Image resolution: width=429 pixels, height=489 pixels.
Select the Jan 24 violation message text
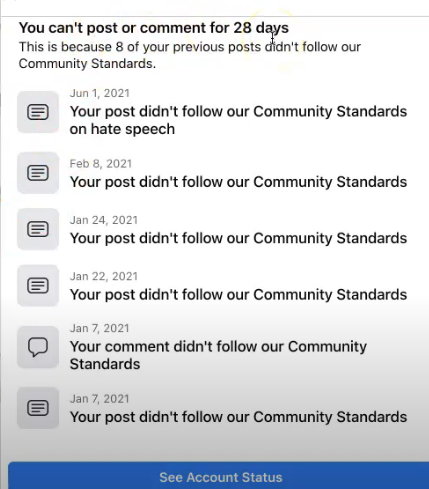tap(238, 238)
